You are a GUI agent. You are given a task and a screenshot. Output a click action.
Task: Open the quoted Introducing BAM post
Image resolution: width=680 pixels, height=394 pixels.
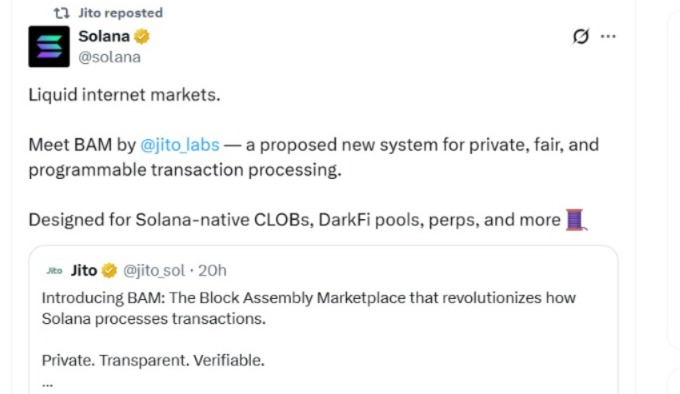[x=323, y=321]
